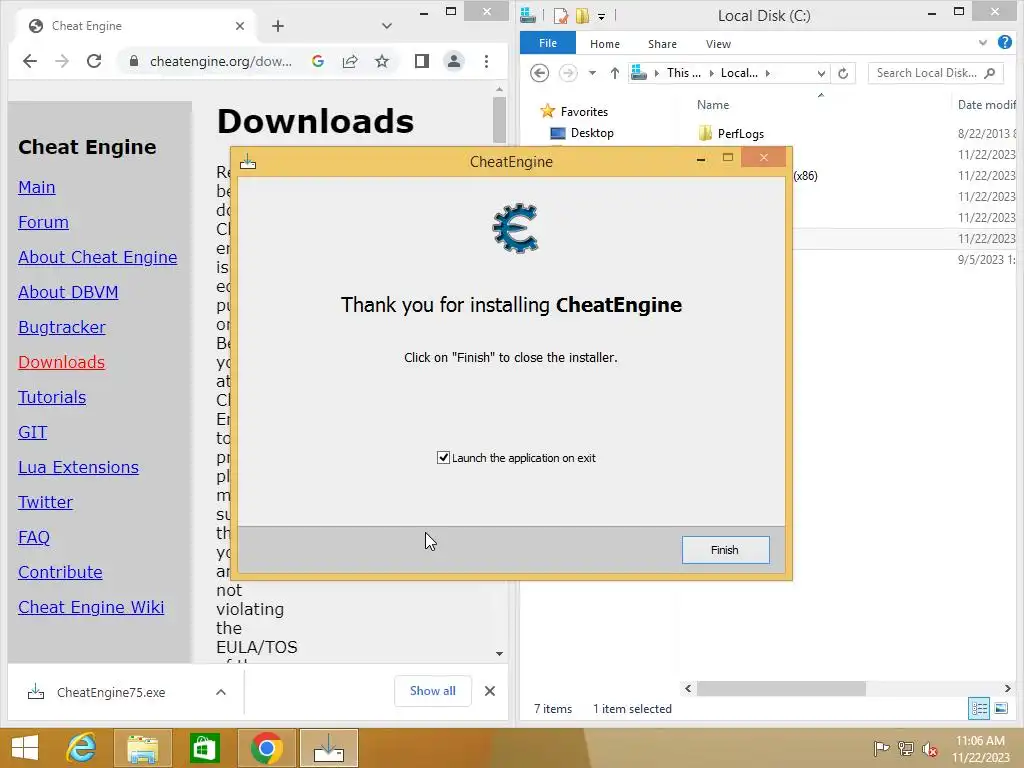Screen dimensions: 1024x768
Task: Open Lua Extensions link
Action: [x=78, y=467]
